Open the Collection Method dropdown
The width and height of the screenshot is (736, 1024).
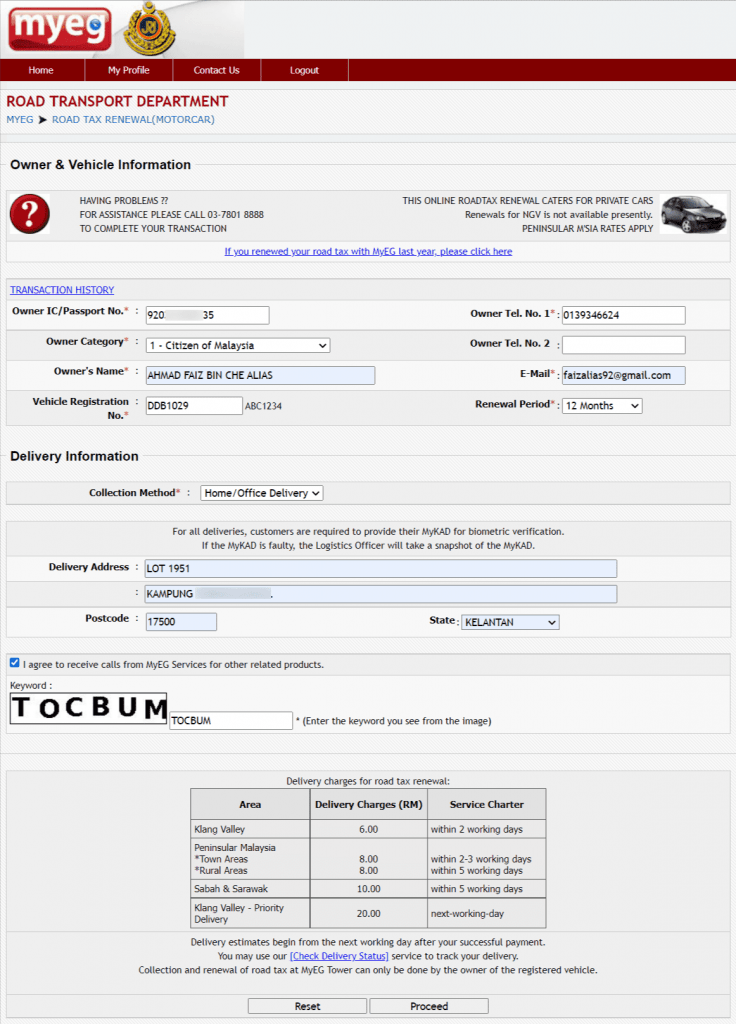pyautogui.click(x=261, y=493)
